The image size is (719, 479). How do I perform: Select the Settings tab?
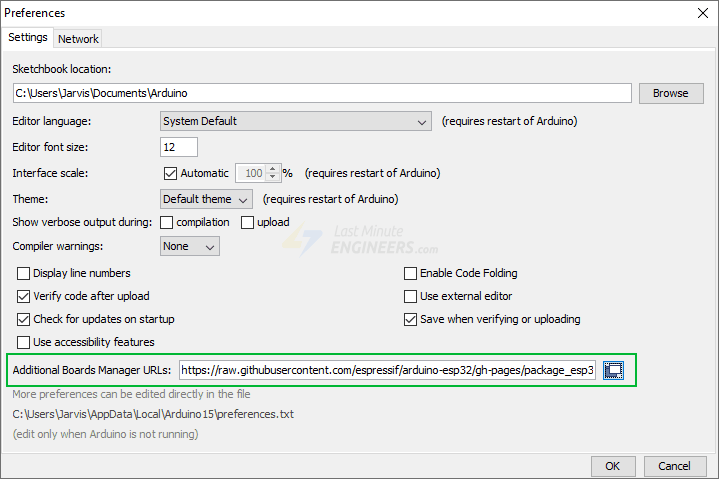[x=28, y=37]
